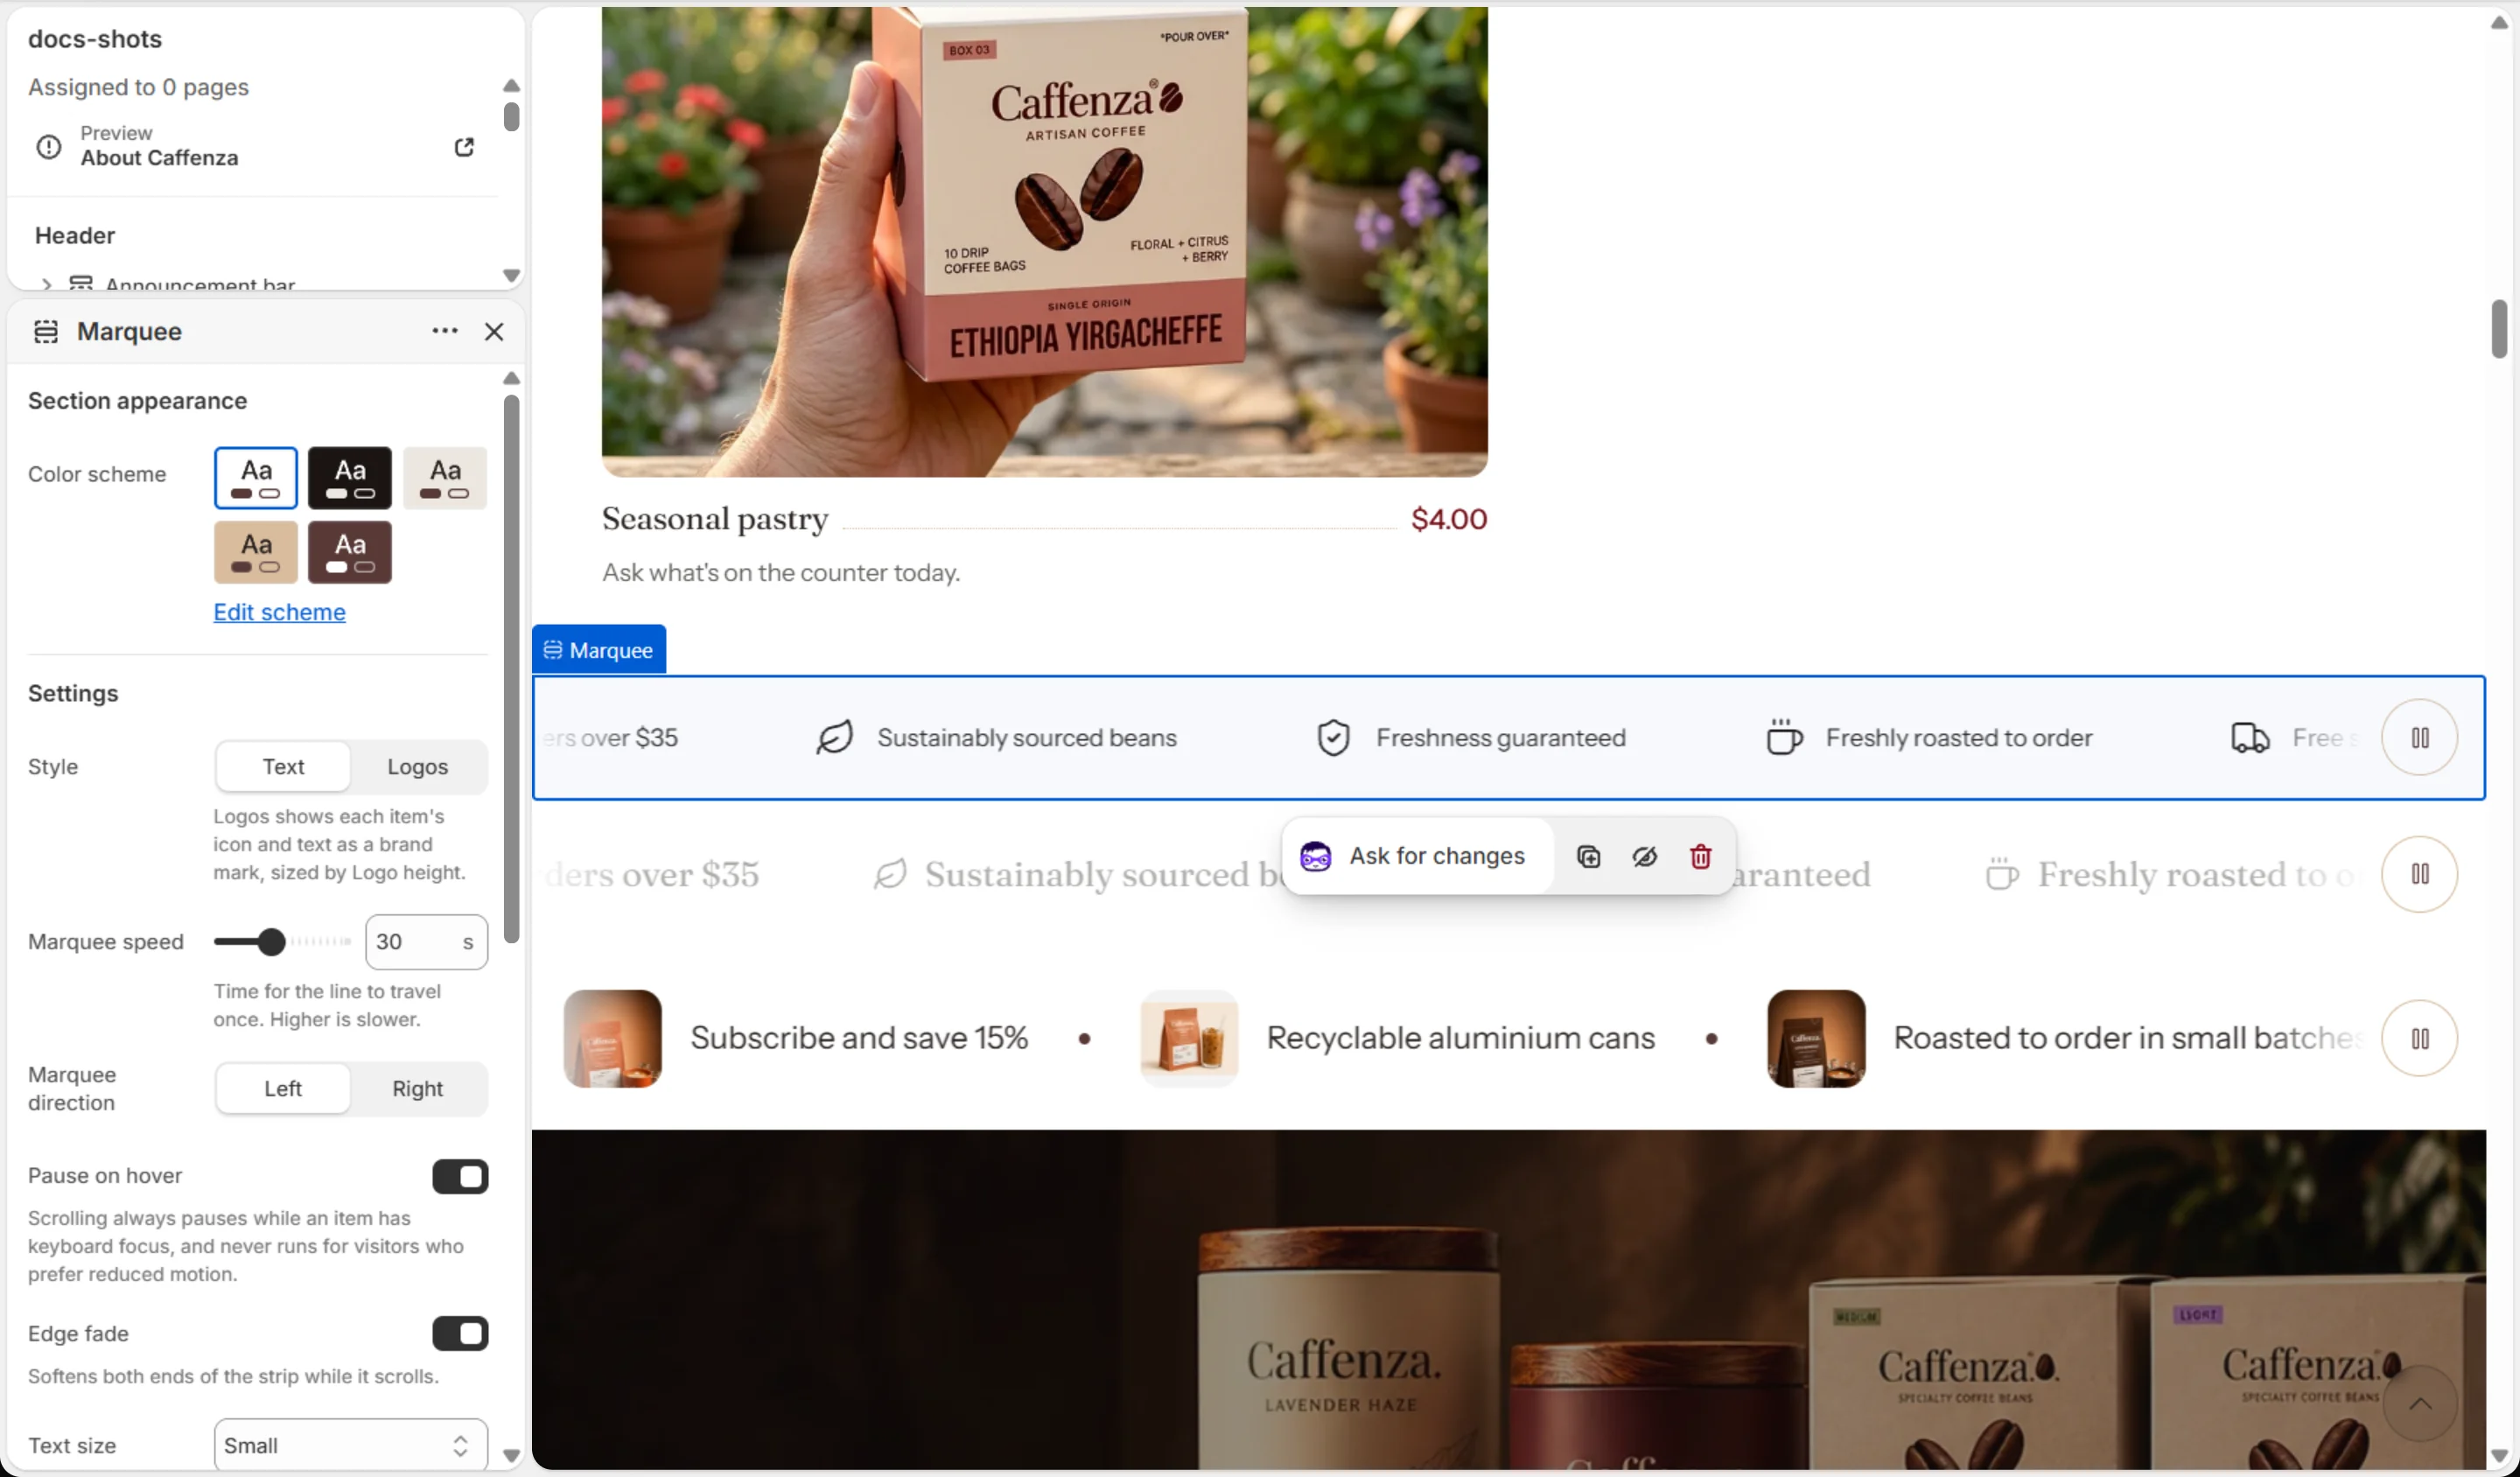Select the dark maroon color scheme swatch
Image resolution: width=2520 pixels, height=1477 pixels.
(349, 552)
